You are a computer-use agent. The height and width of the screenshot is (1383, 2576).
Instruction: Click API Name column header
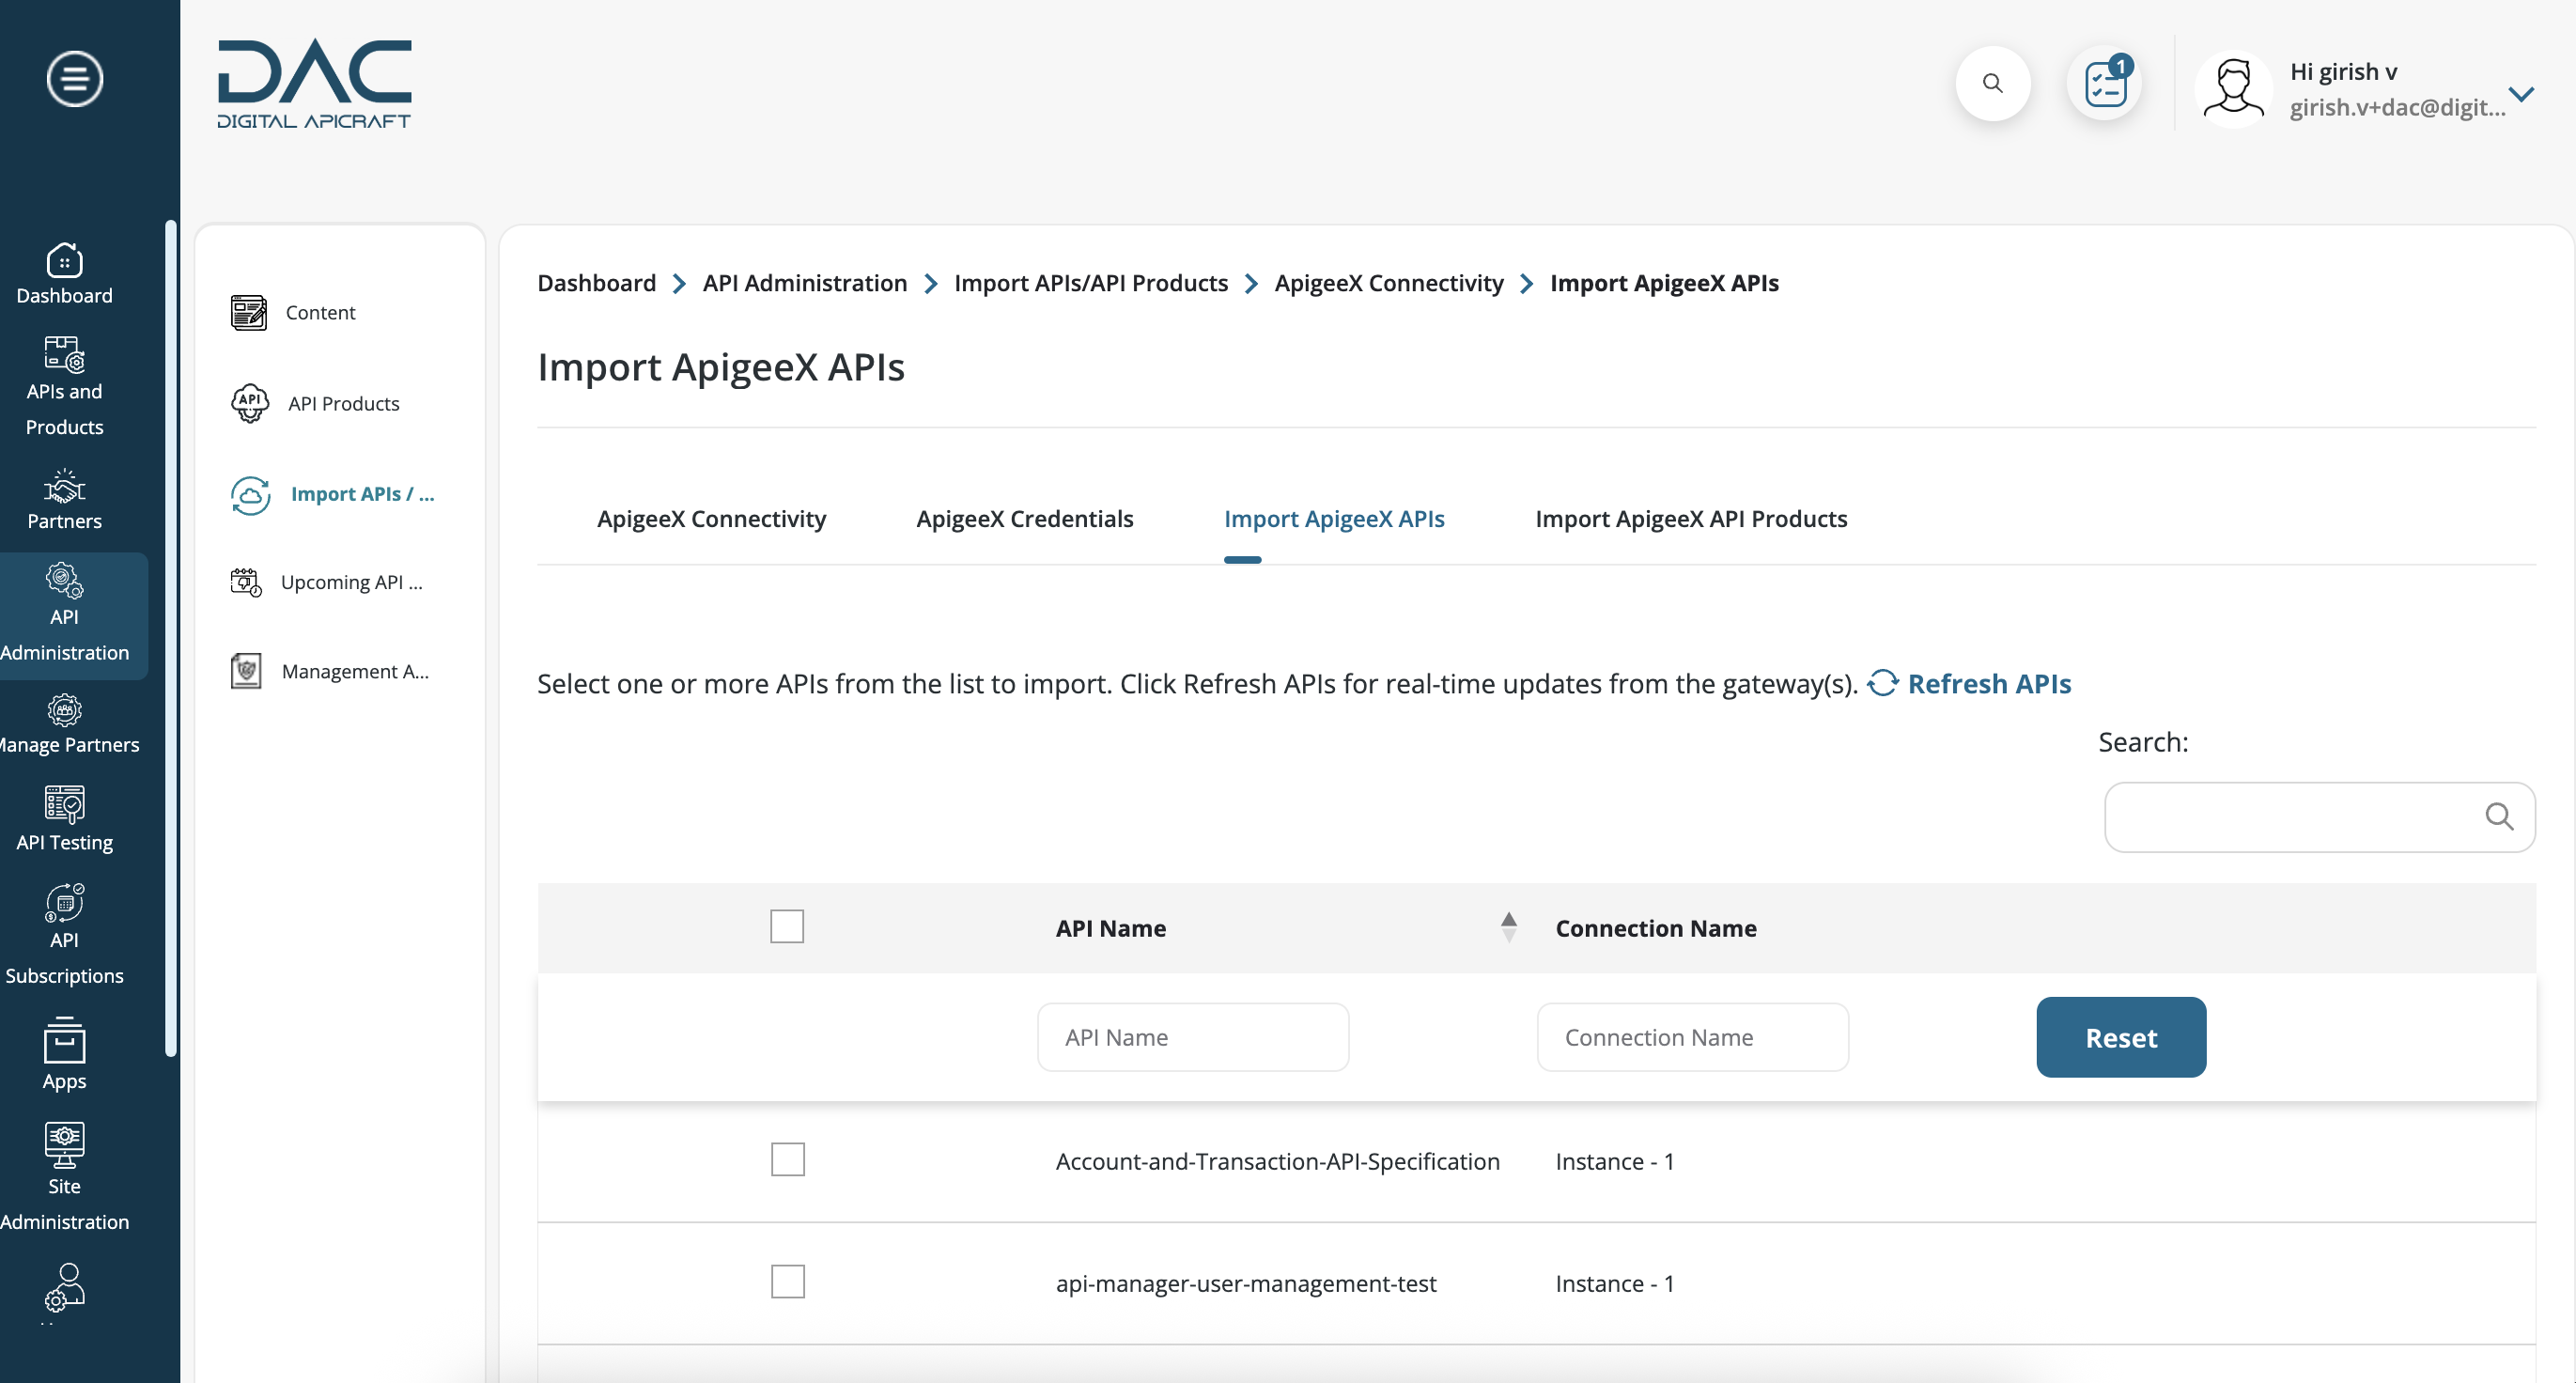click(x=1110, y=929)
